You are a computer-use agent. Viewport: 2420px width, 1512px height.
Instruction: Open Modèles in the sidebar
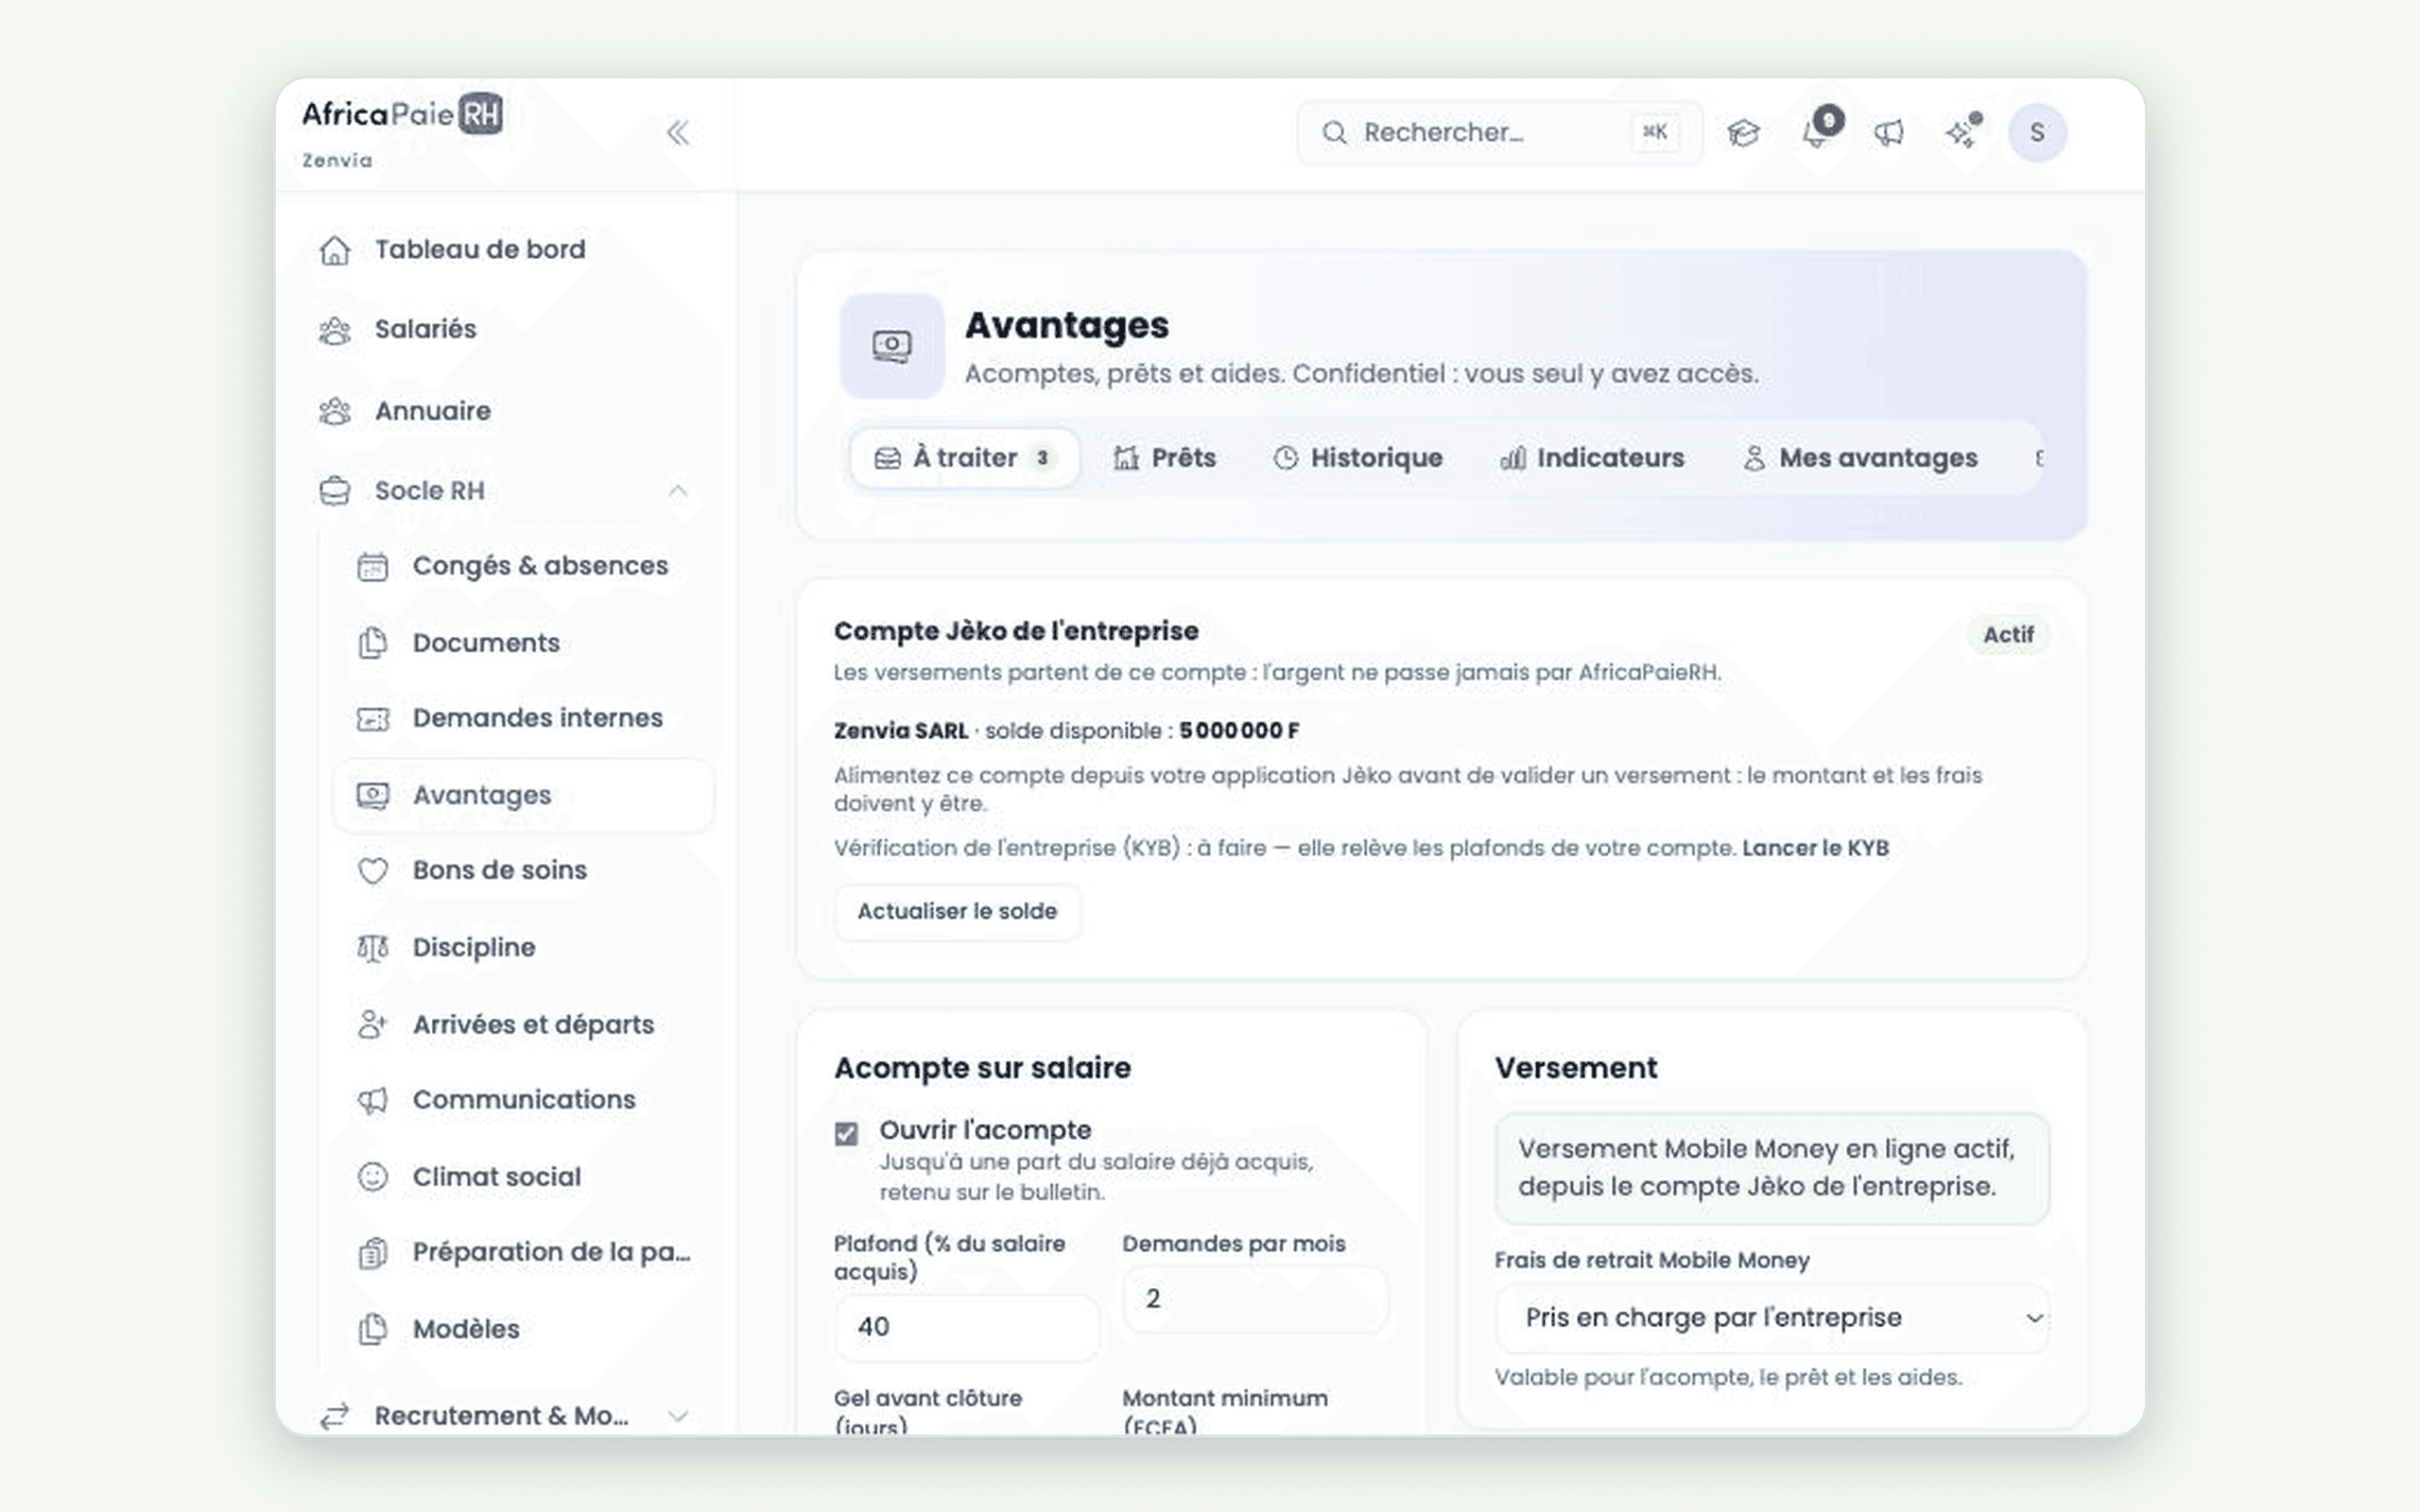(525, 1329)
